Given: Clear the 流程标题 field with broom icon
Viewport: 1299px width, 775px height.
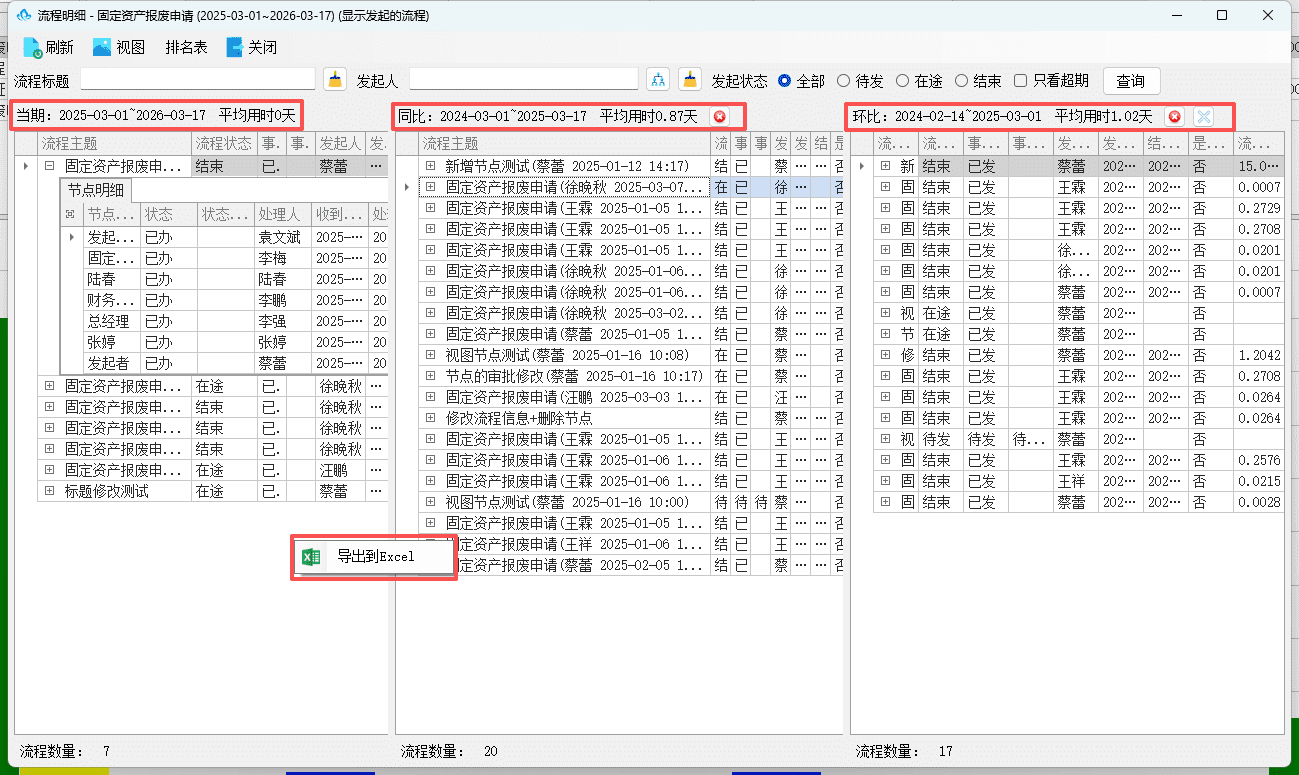Looking at the screenshot, I should [x=335, y=80].
